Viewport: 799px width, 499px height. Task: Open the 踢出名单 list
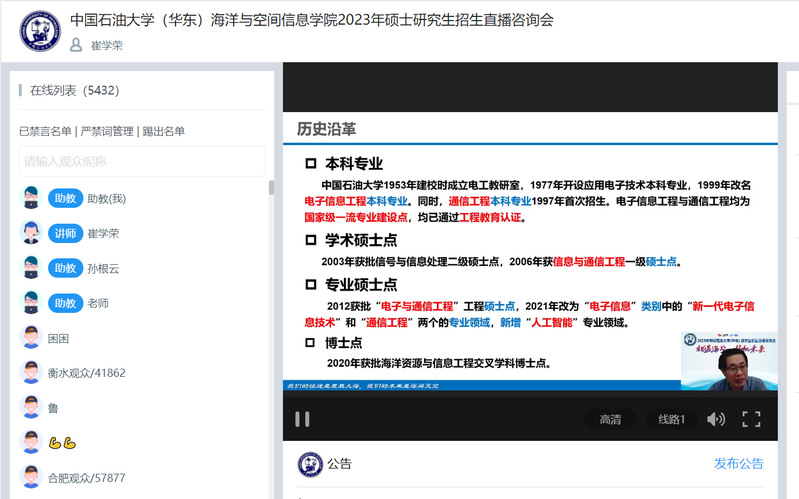coord(163,131)
